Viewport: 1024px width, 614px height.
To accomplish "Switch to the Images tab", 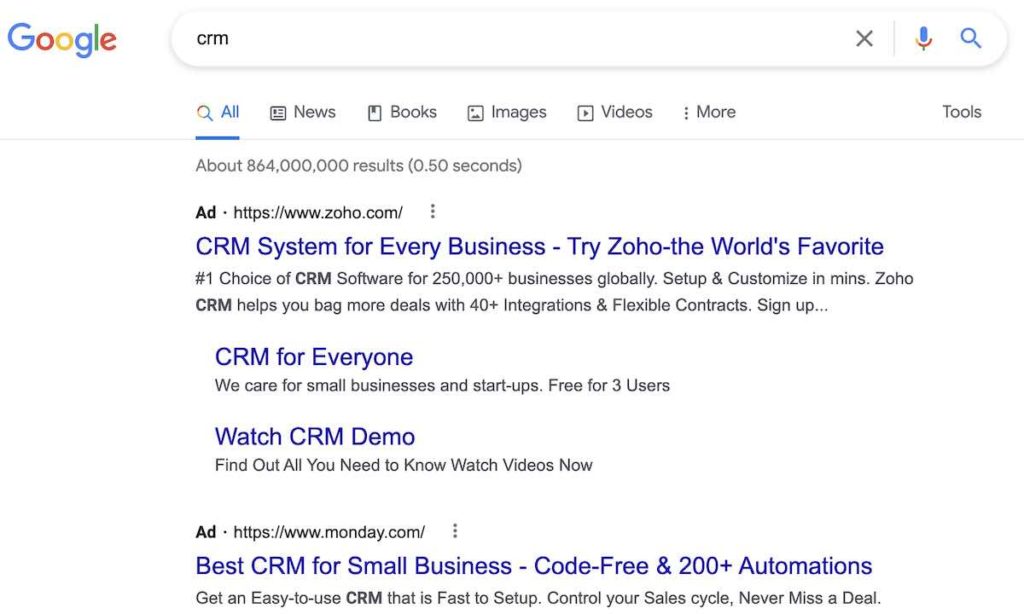I will tap(507, 112).
